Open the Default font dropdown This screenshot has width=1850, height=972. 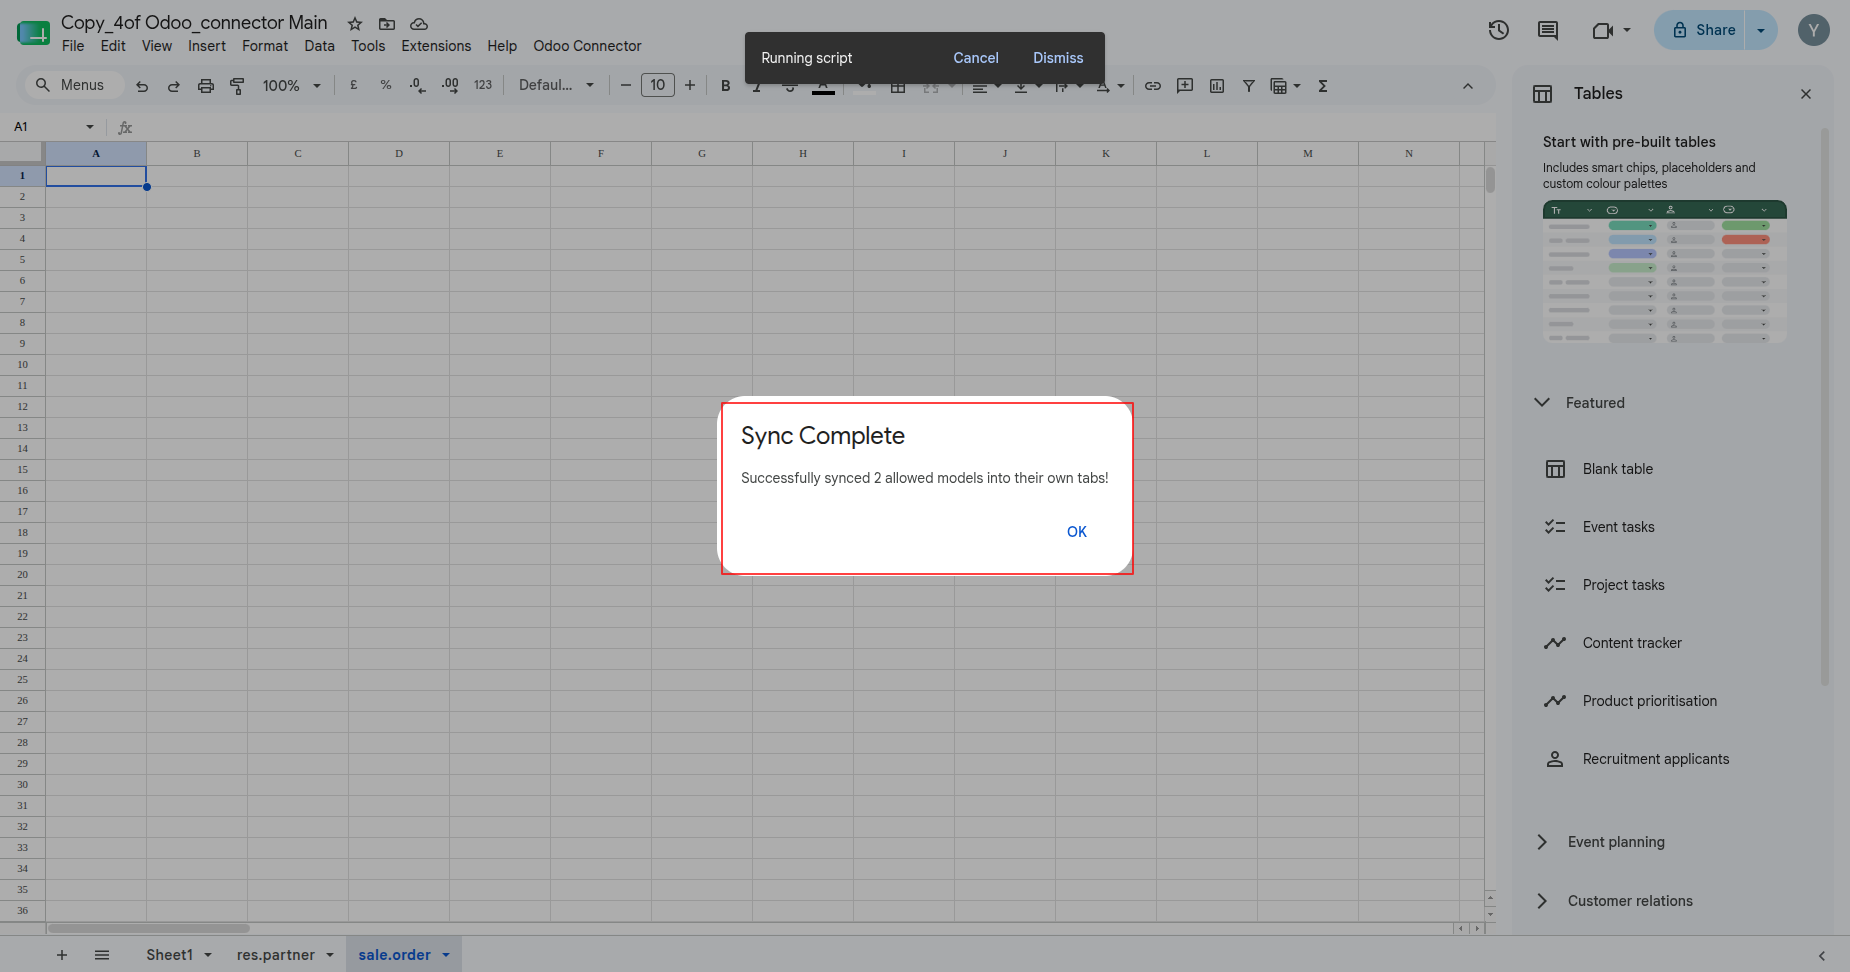pos(556,86)
